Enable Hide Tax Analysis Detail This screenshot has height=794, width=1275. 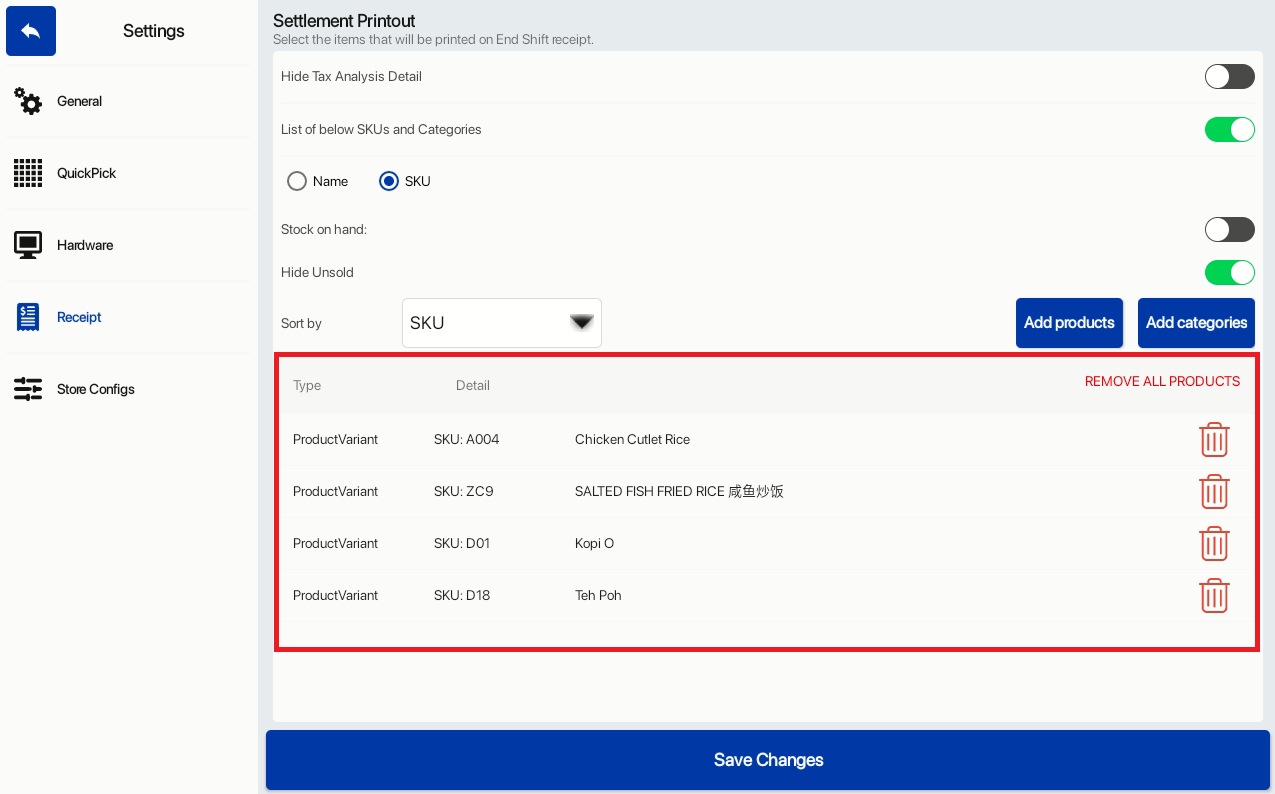[1230, 76]
